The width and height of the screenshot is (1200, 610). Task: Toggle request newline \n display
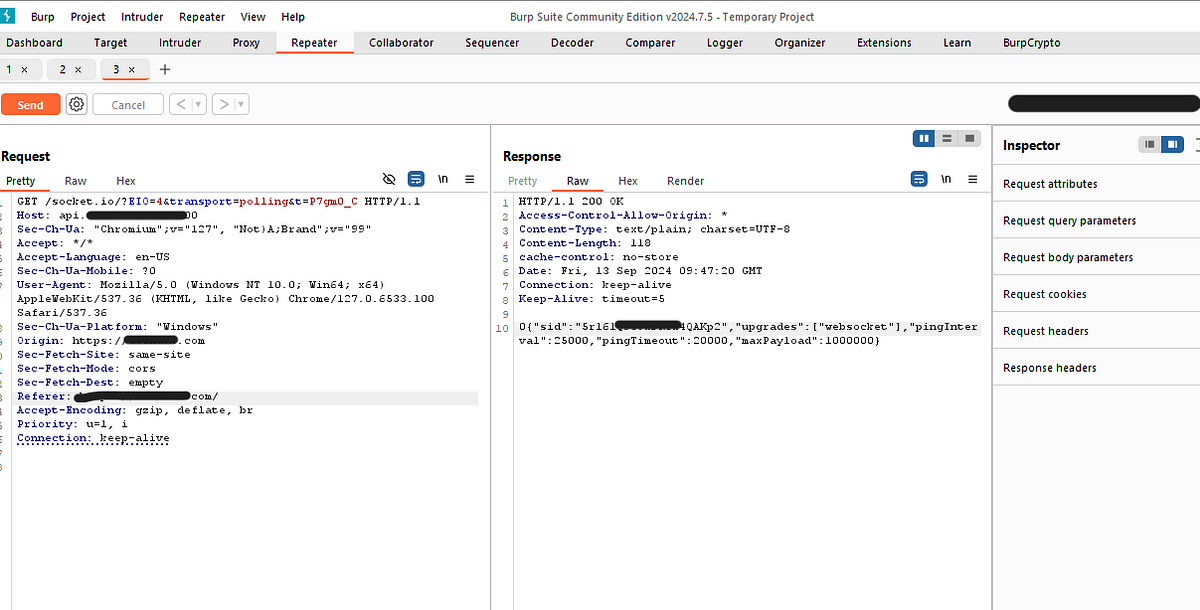pos(443,179)
